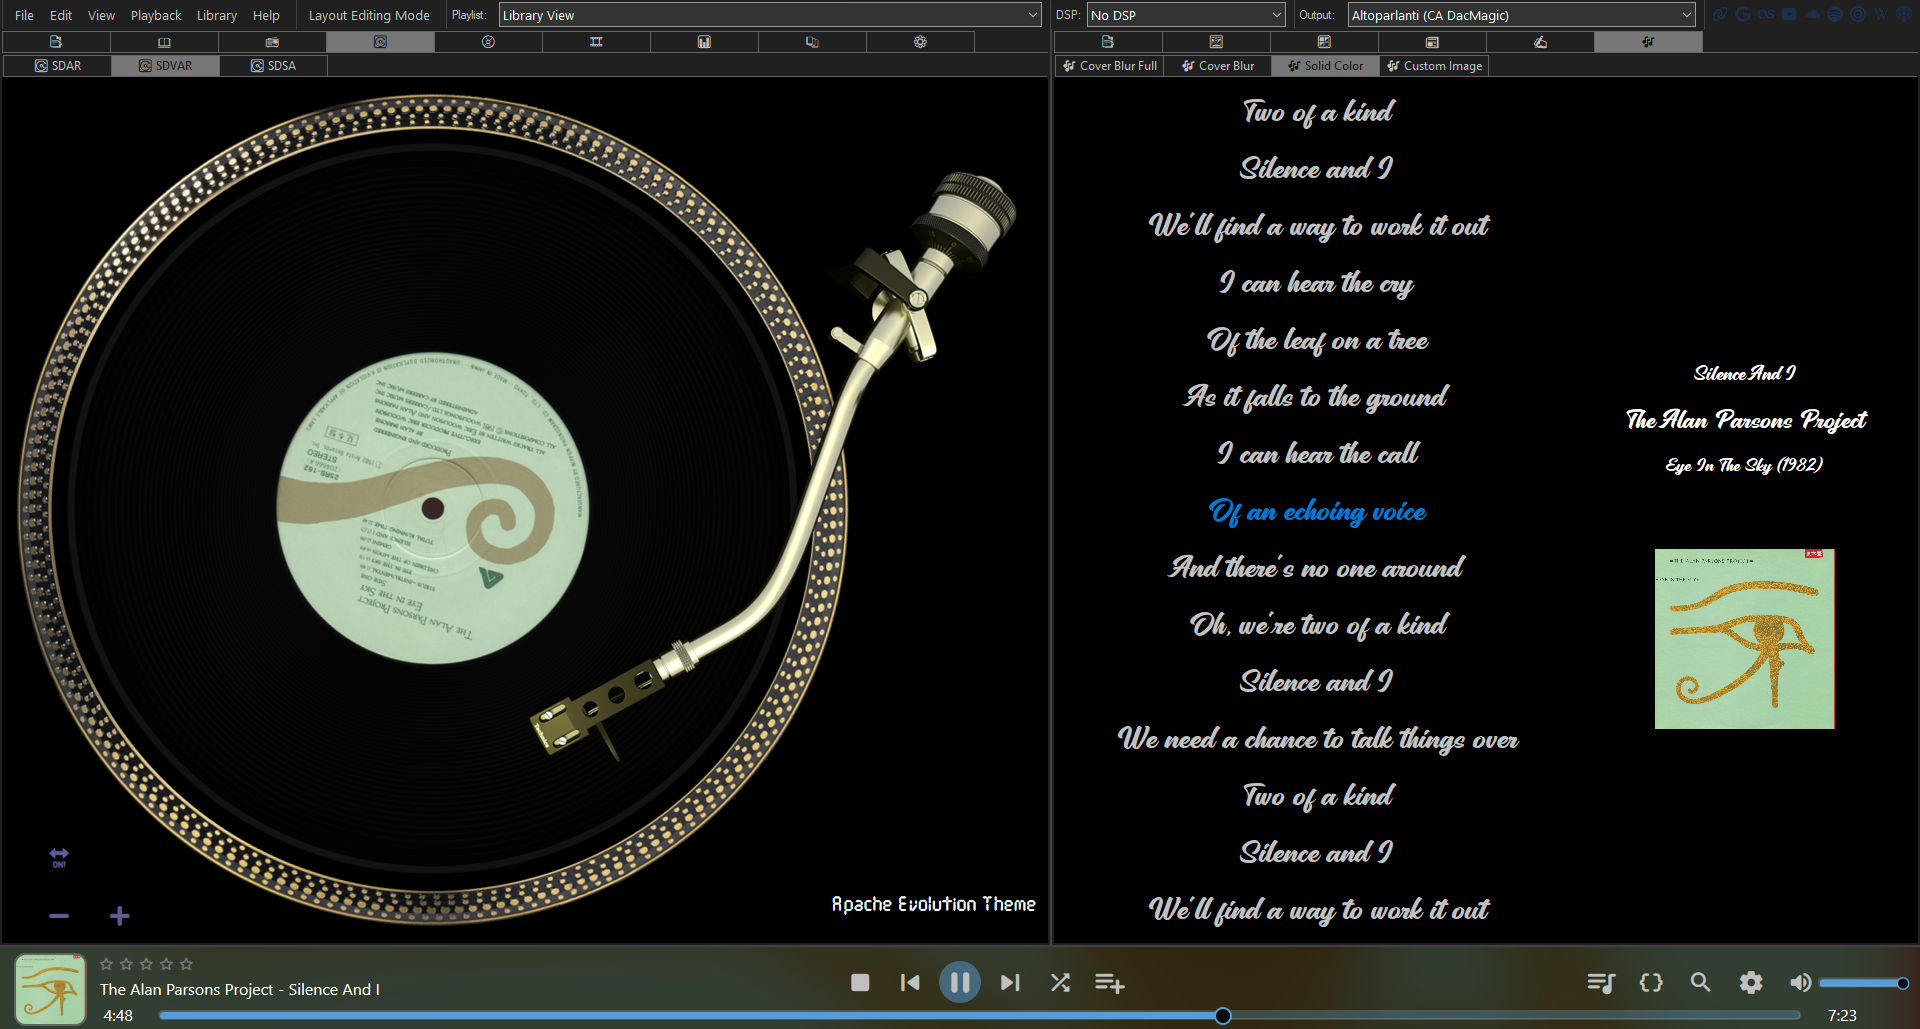The width and height of the screenshot is (1920, 1029).
Task: Mute audio with the speaker icon
Action: click(x=1800, y=983)
